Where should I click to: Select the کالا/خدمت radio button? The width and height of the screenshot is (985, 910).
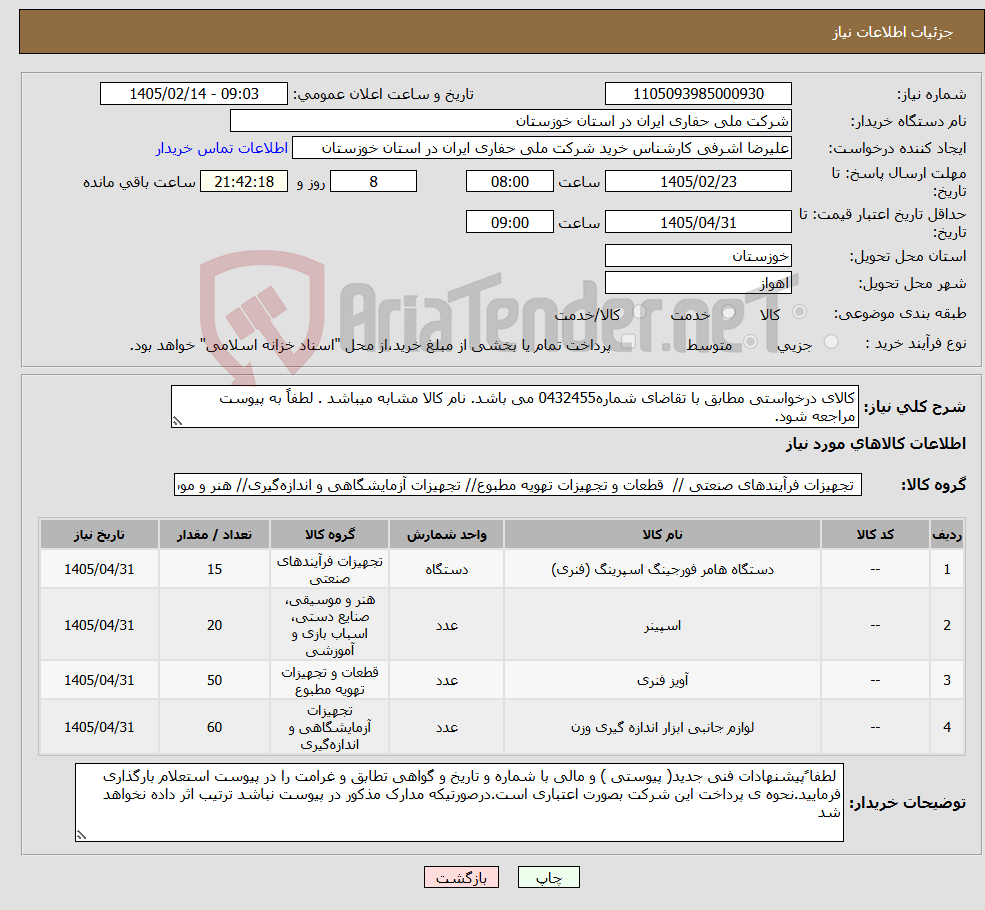coord(639,312)
